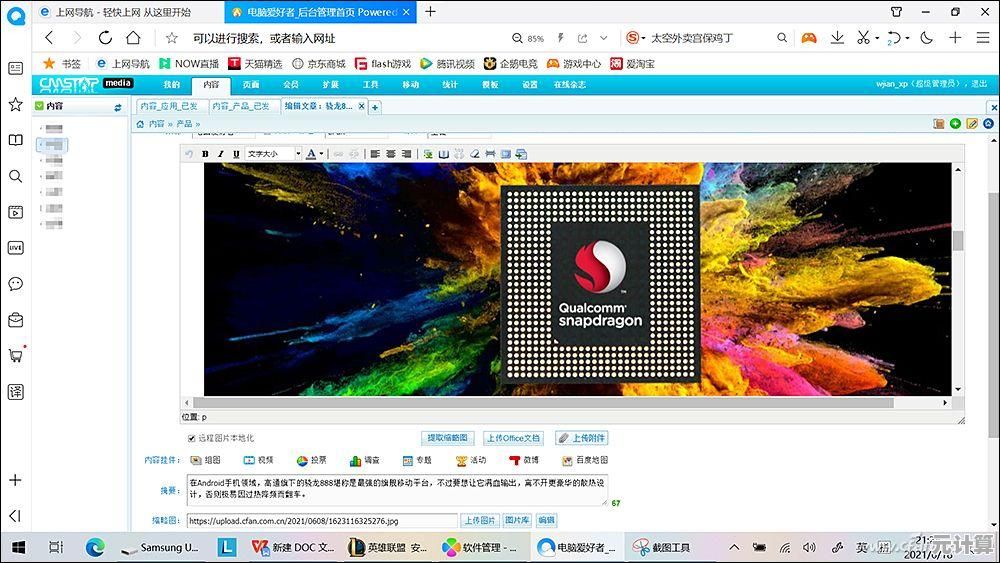Viewport: 1000px width, 563px height.
Task: Click the browser home icon
Action: click(133, 38)
